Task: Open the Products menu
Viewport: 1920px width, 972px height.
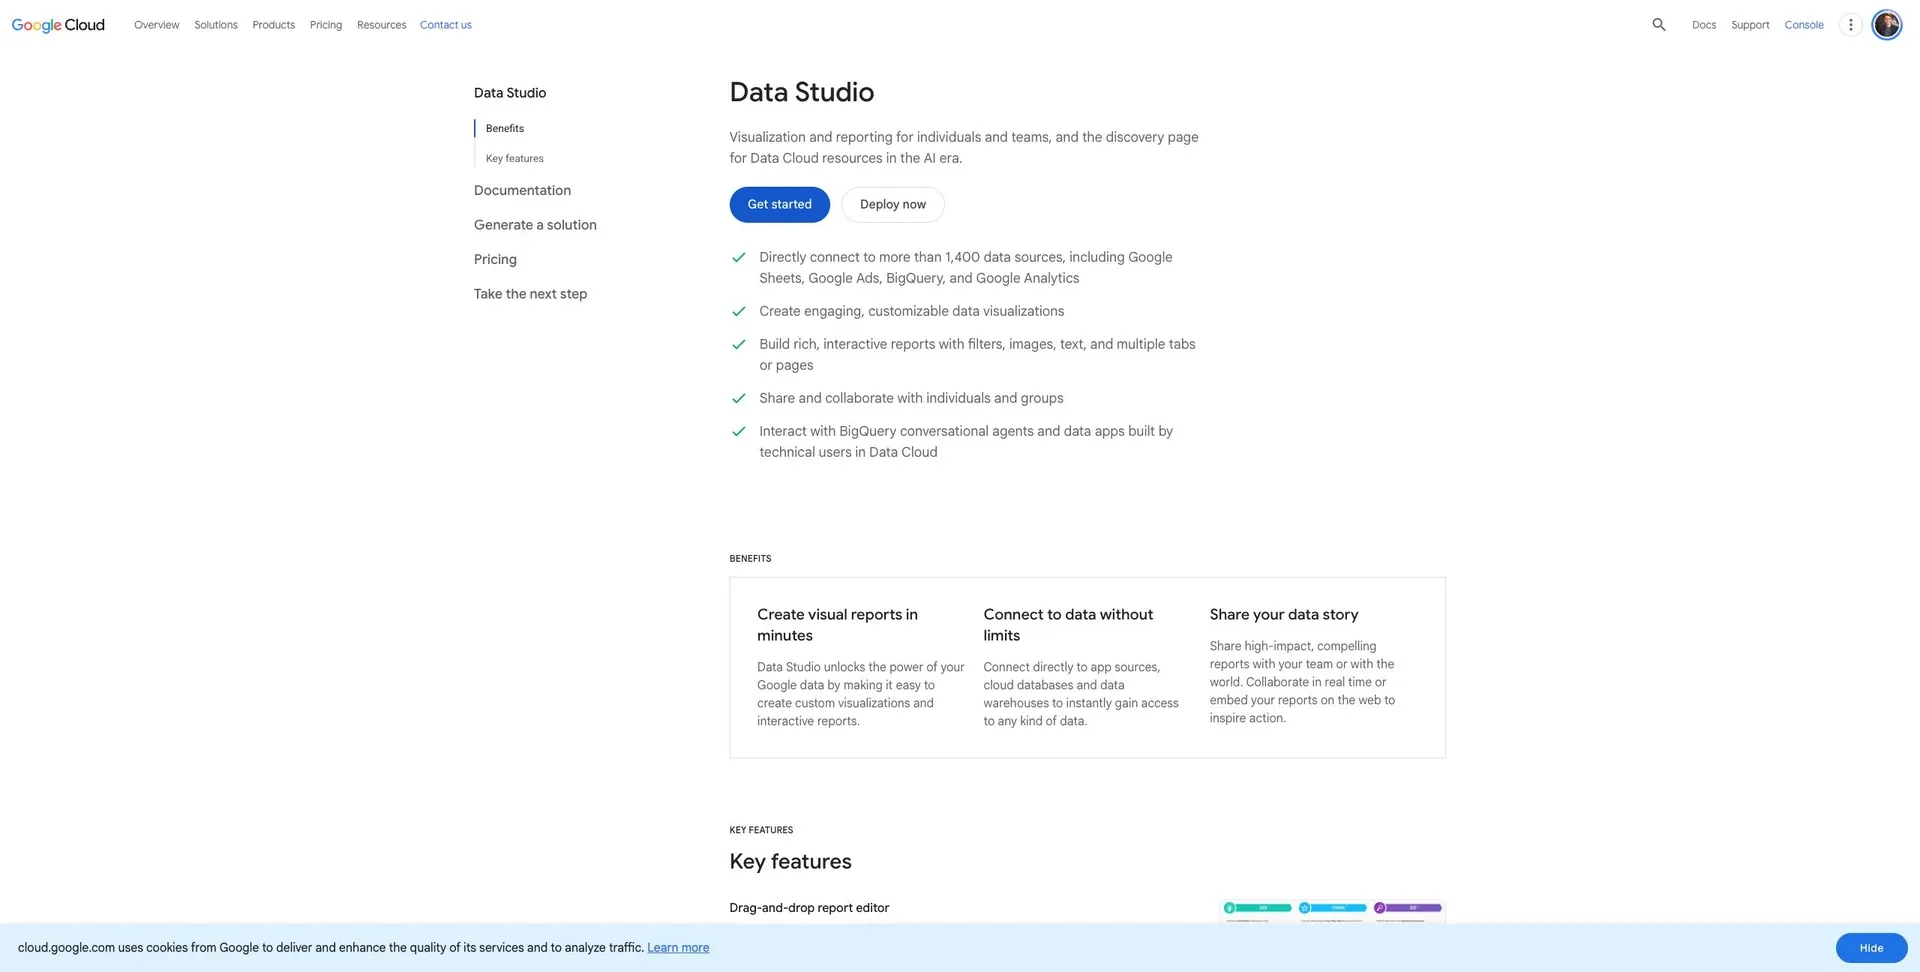Action: pyautogui.click(x=274, y=25)
